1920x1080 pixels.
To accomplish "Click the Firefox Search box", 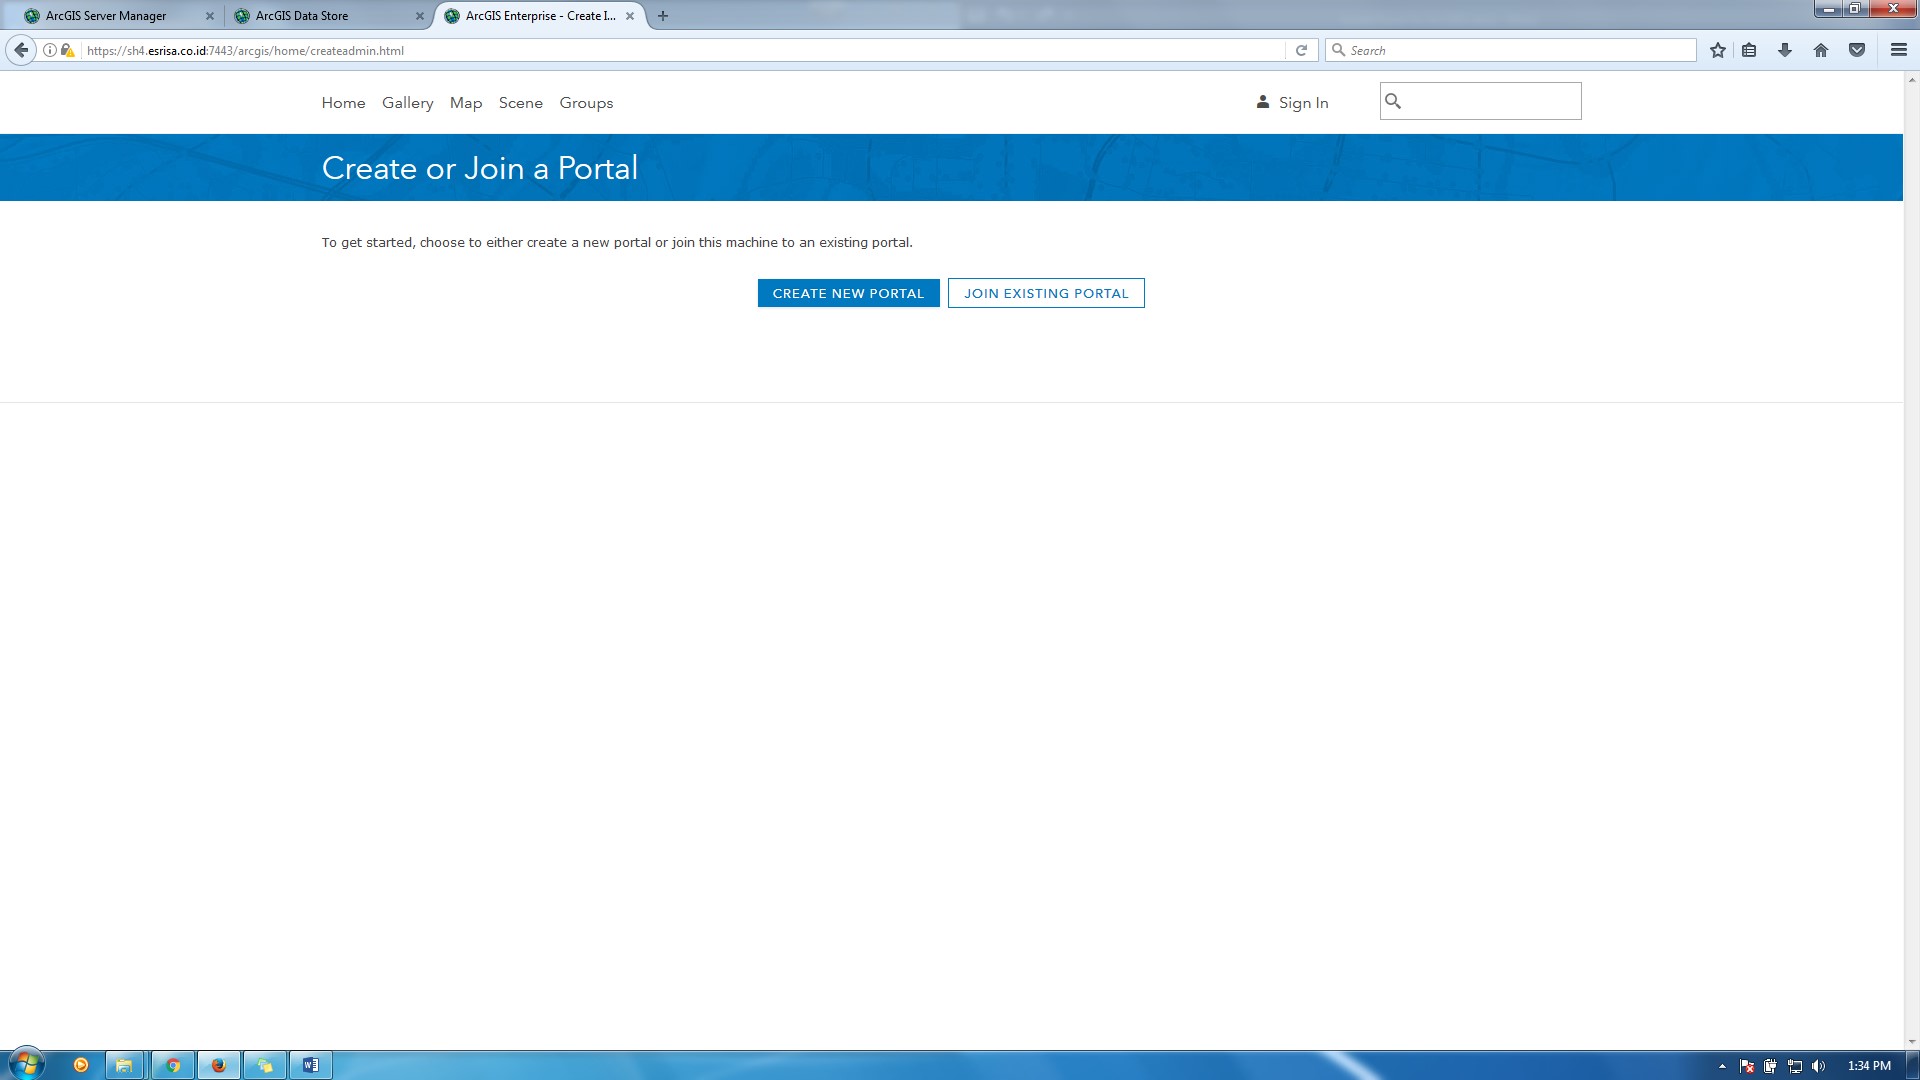I will 1511,50.
